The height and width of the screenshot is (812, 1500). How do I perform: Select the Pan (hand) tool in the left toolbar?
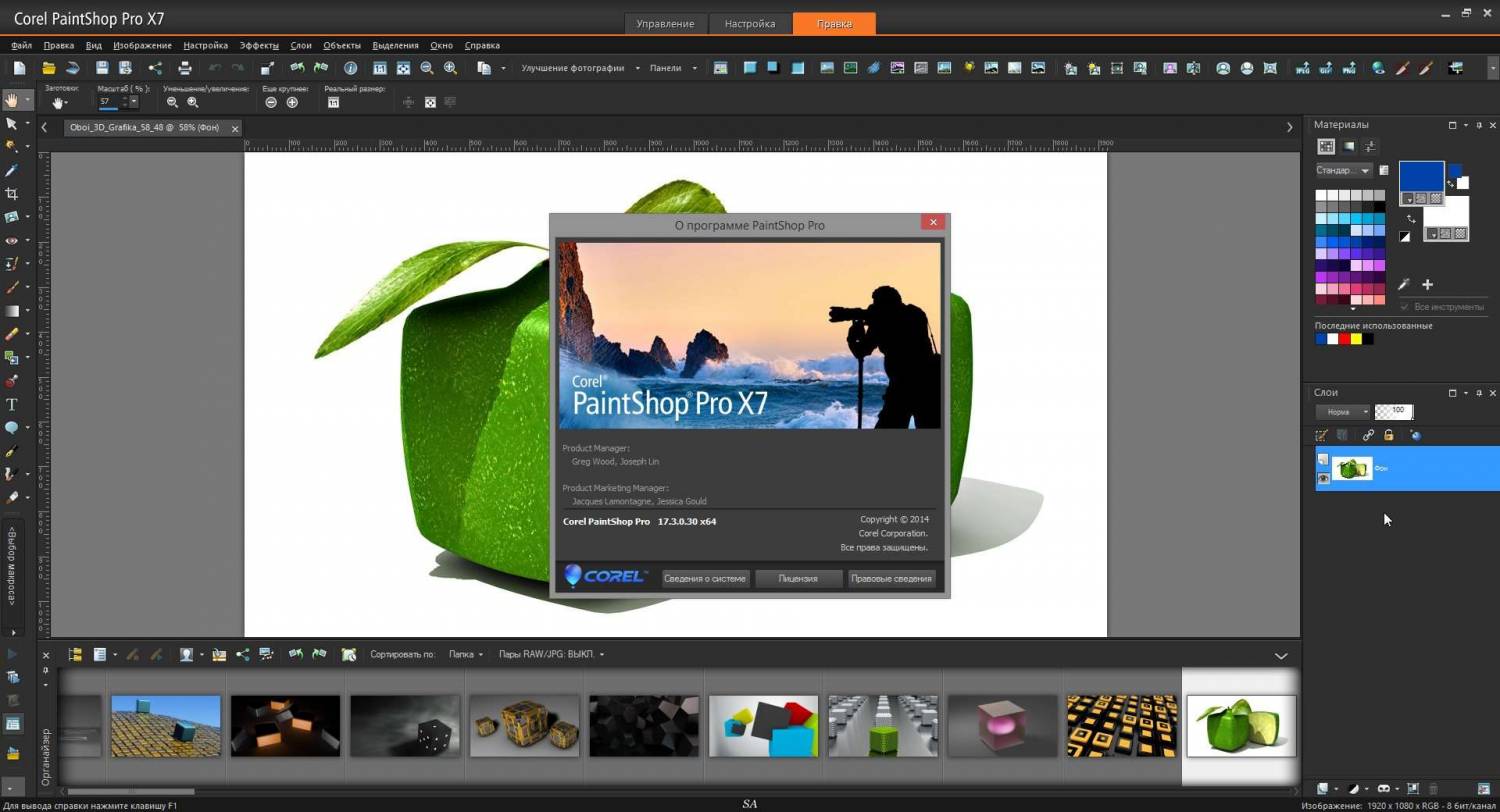12,100
